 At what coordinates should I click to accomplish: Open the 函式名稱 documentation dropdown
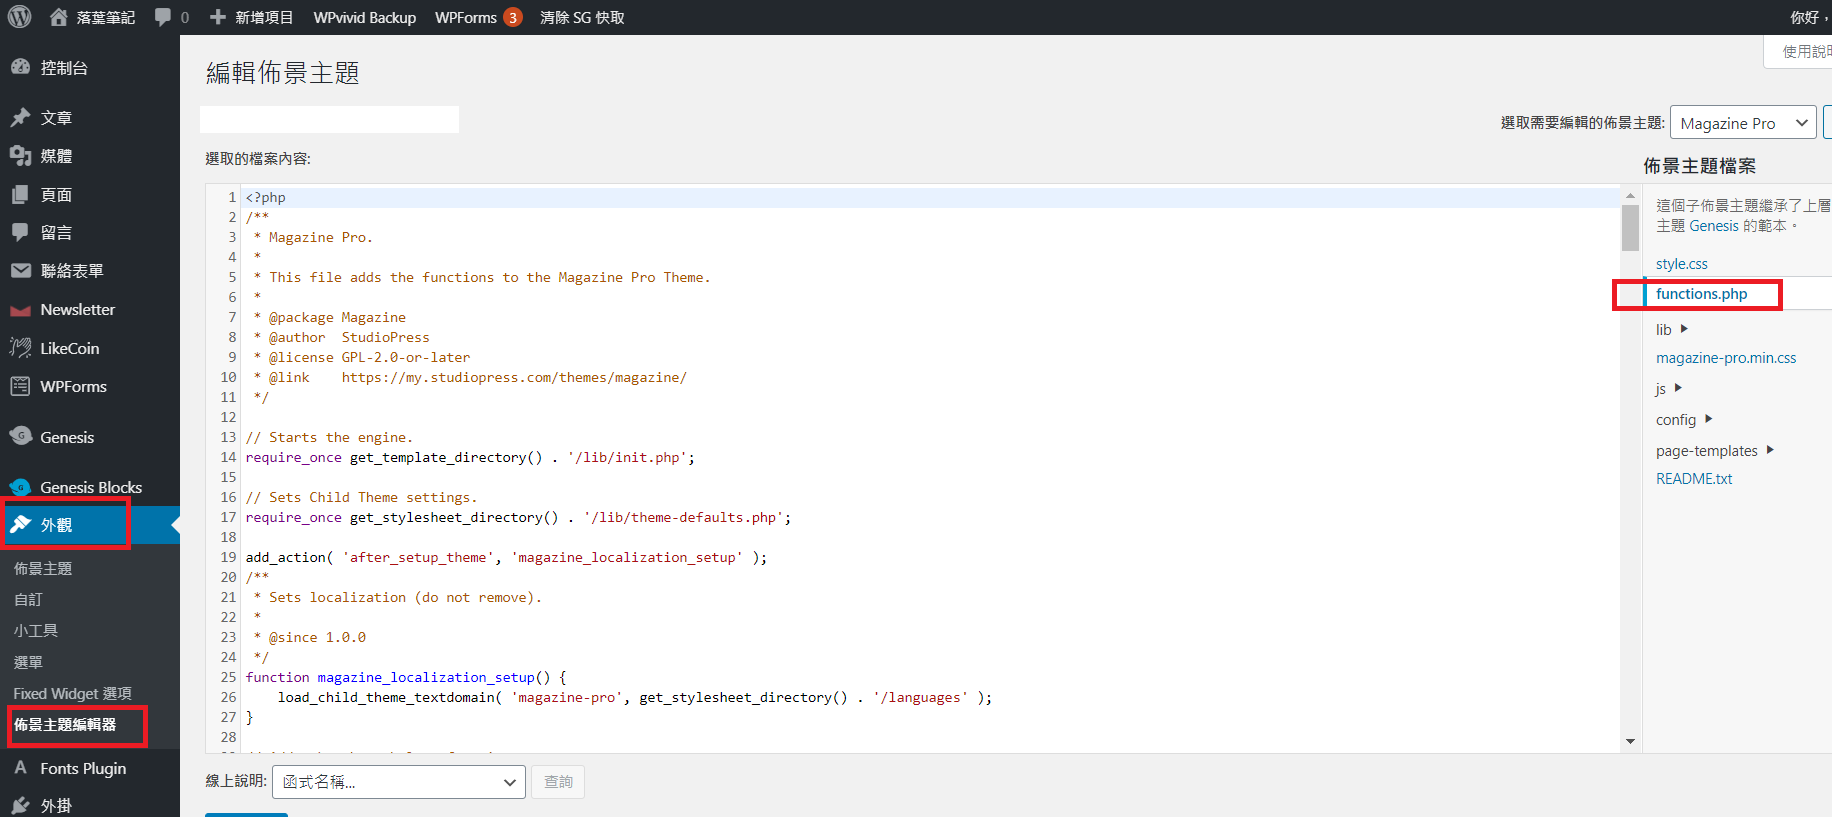399,782
